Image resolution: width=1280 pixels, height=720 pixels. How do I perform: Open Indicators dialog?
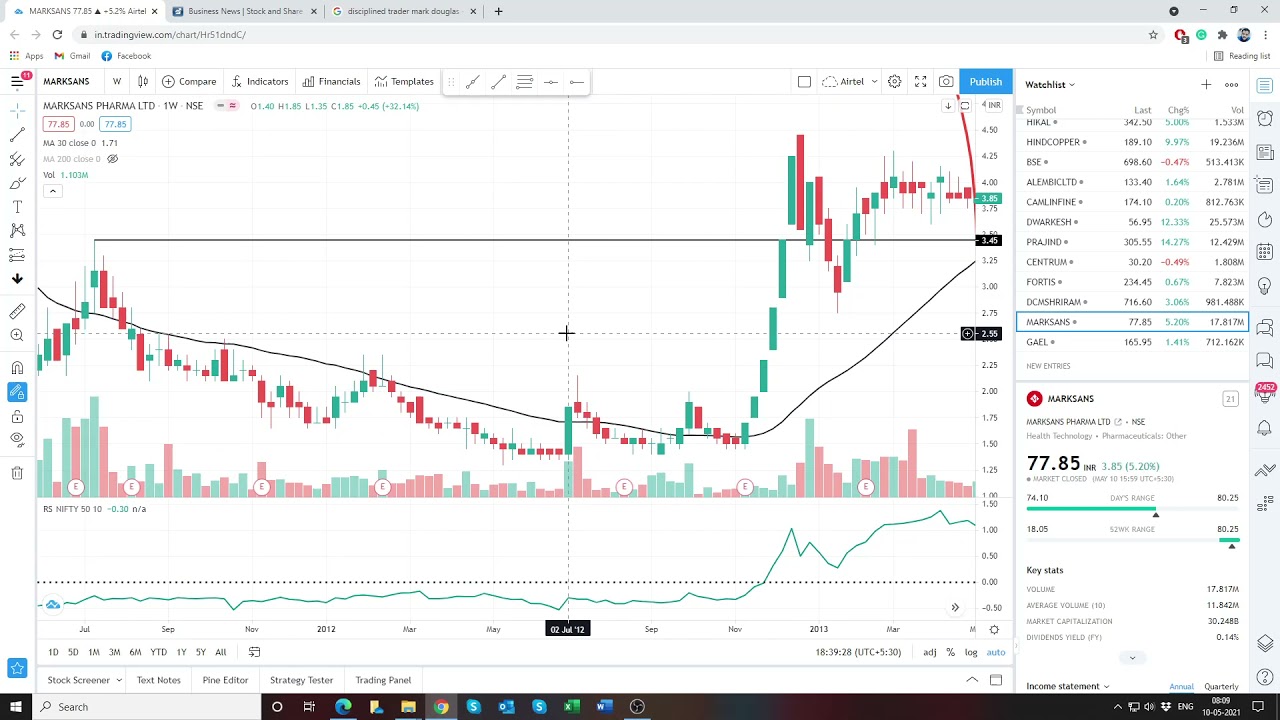pos(260,81)
